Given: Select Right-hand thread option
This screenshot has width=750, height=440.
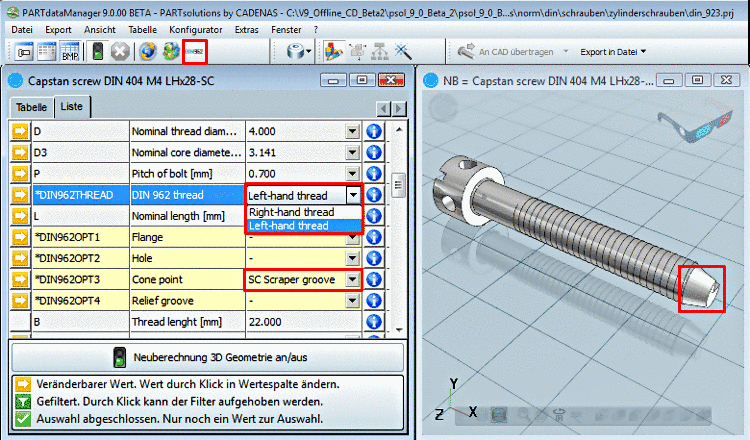Looking at the screenshot, I should click(x=304, y=212).
